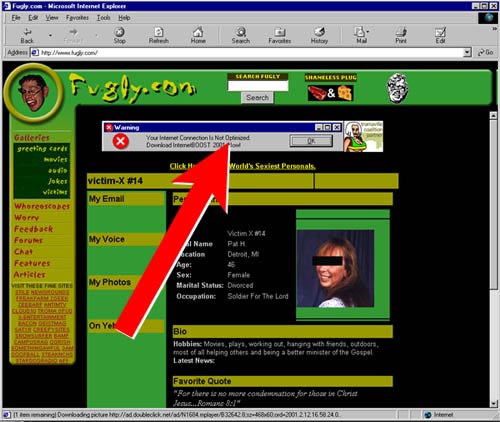Open the View menu
Viewport: 500px width, 422px height.
52,18
